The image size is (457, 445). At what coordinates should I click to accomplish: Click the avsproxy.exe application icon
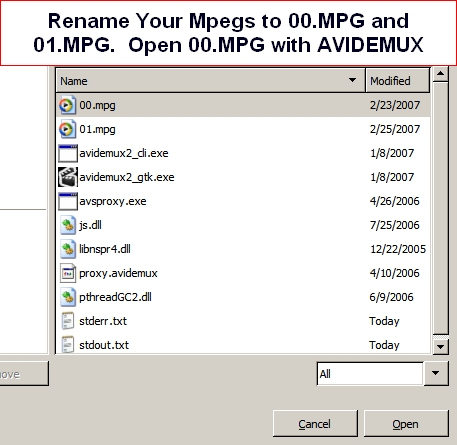coord(68,201)
